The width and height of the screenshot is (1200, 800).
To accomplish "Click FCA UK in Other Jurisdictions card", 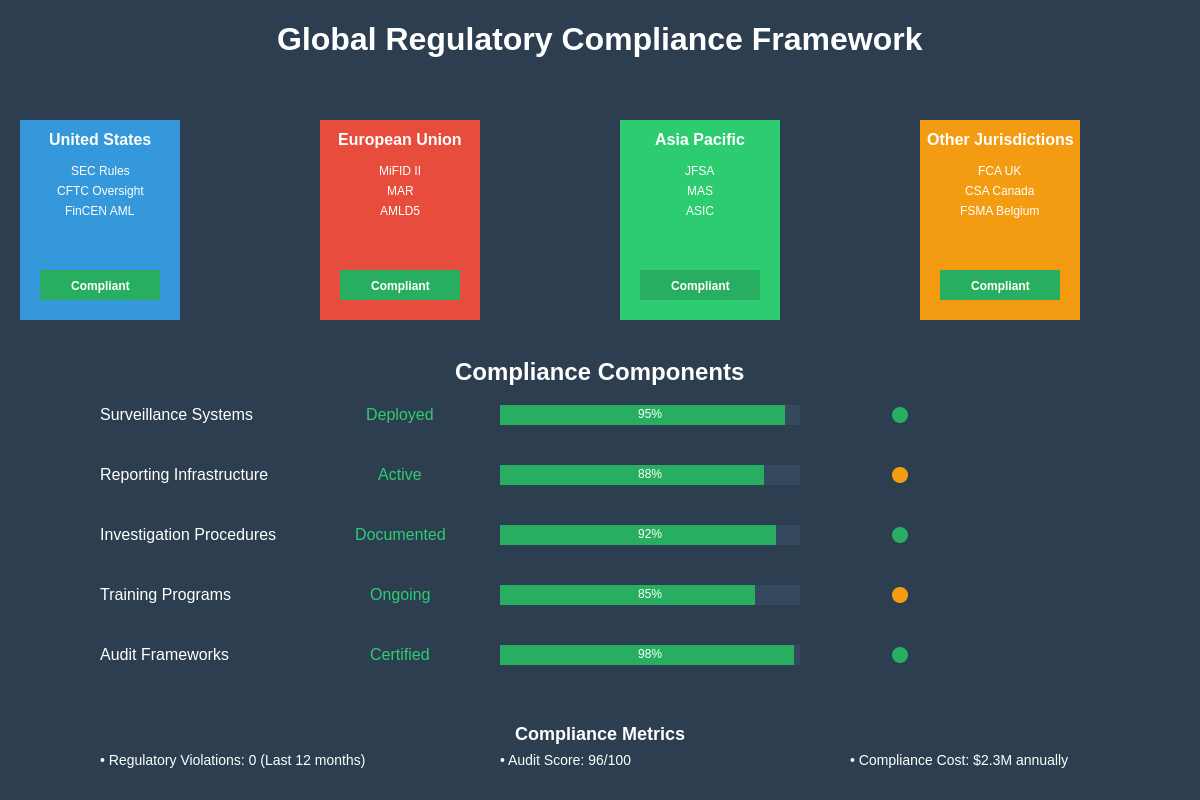I will pos(1000,171).
